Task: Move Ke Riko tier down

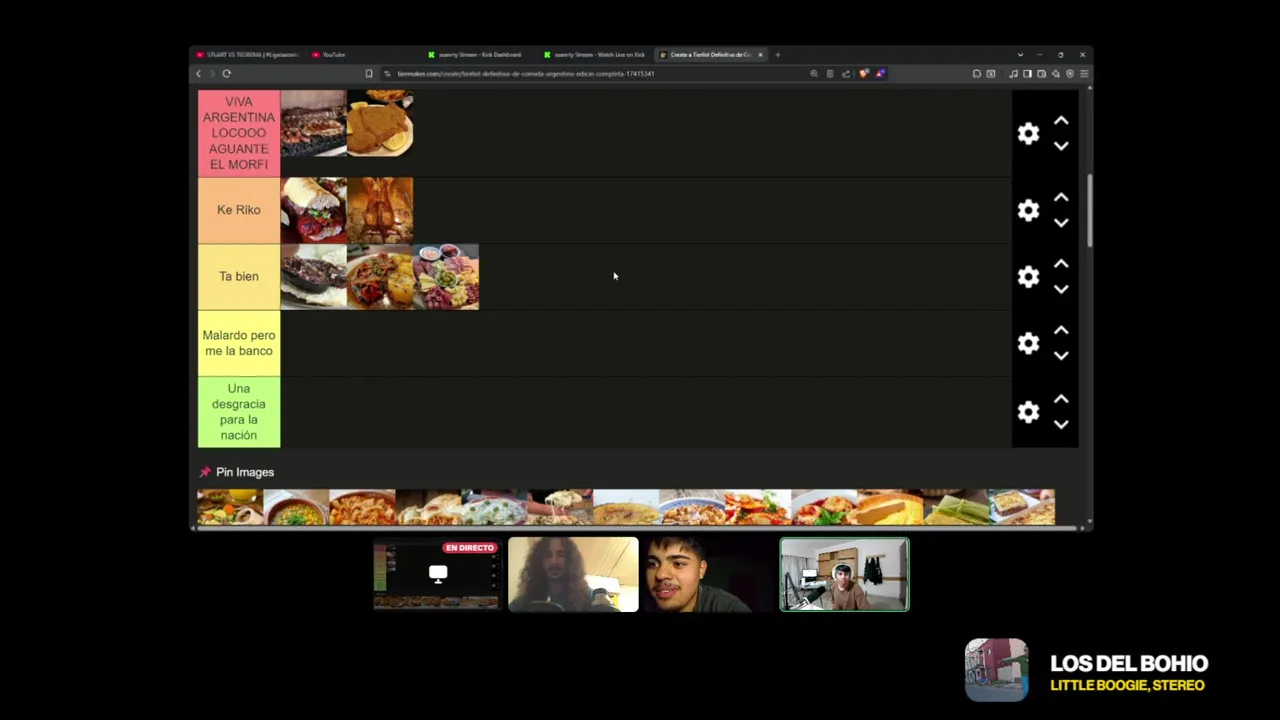Action: click(x=1061, y=223)
